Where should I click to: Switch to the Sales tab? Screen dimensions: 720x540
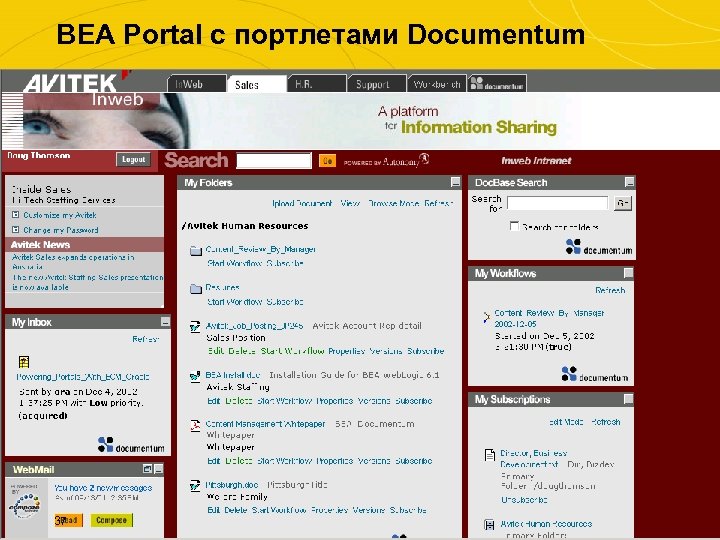point(256,84)
